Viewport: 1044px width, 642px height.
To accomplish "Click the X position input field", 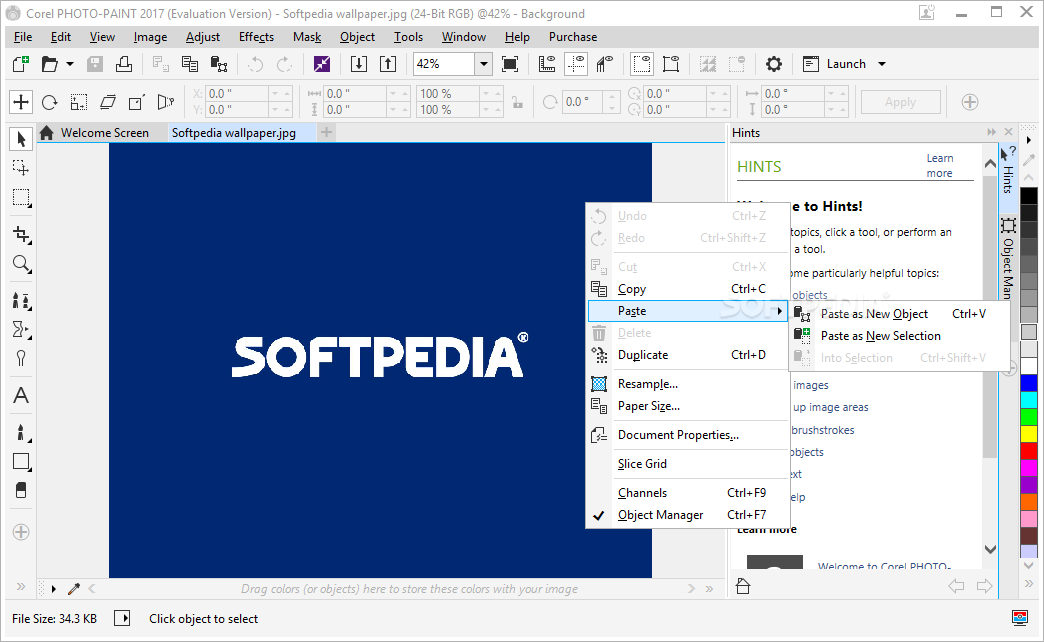I will (x=236, y=94).
